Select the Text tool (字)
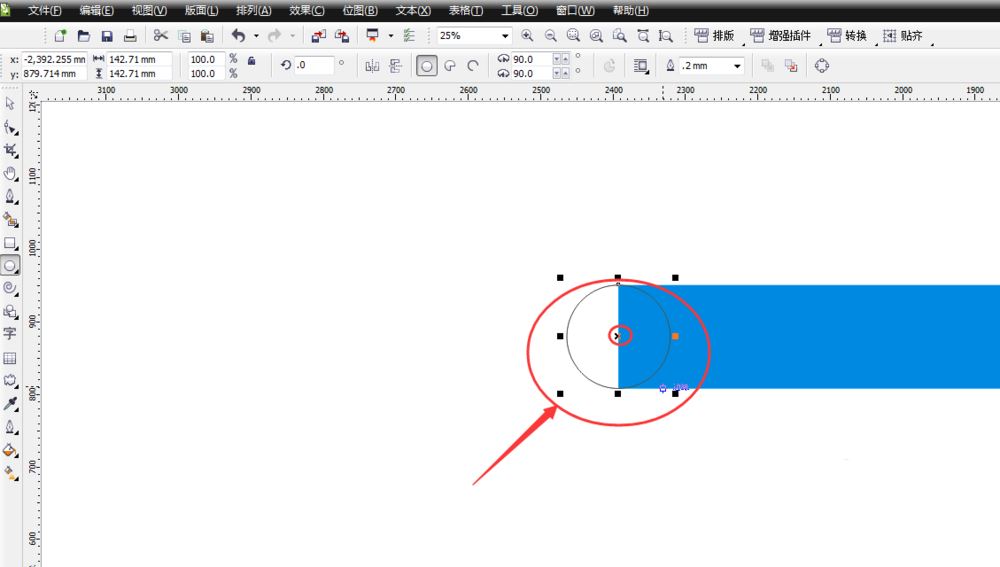1000x567 pixels. (x=10, y=334)
